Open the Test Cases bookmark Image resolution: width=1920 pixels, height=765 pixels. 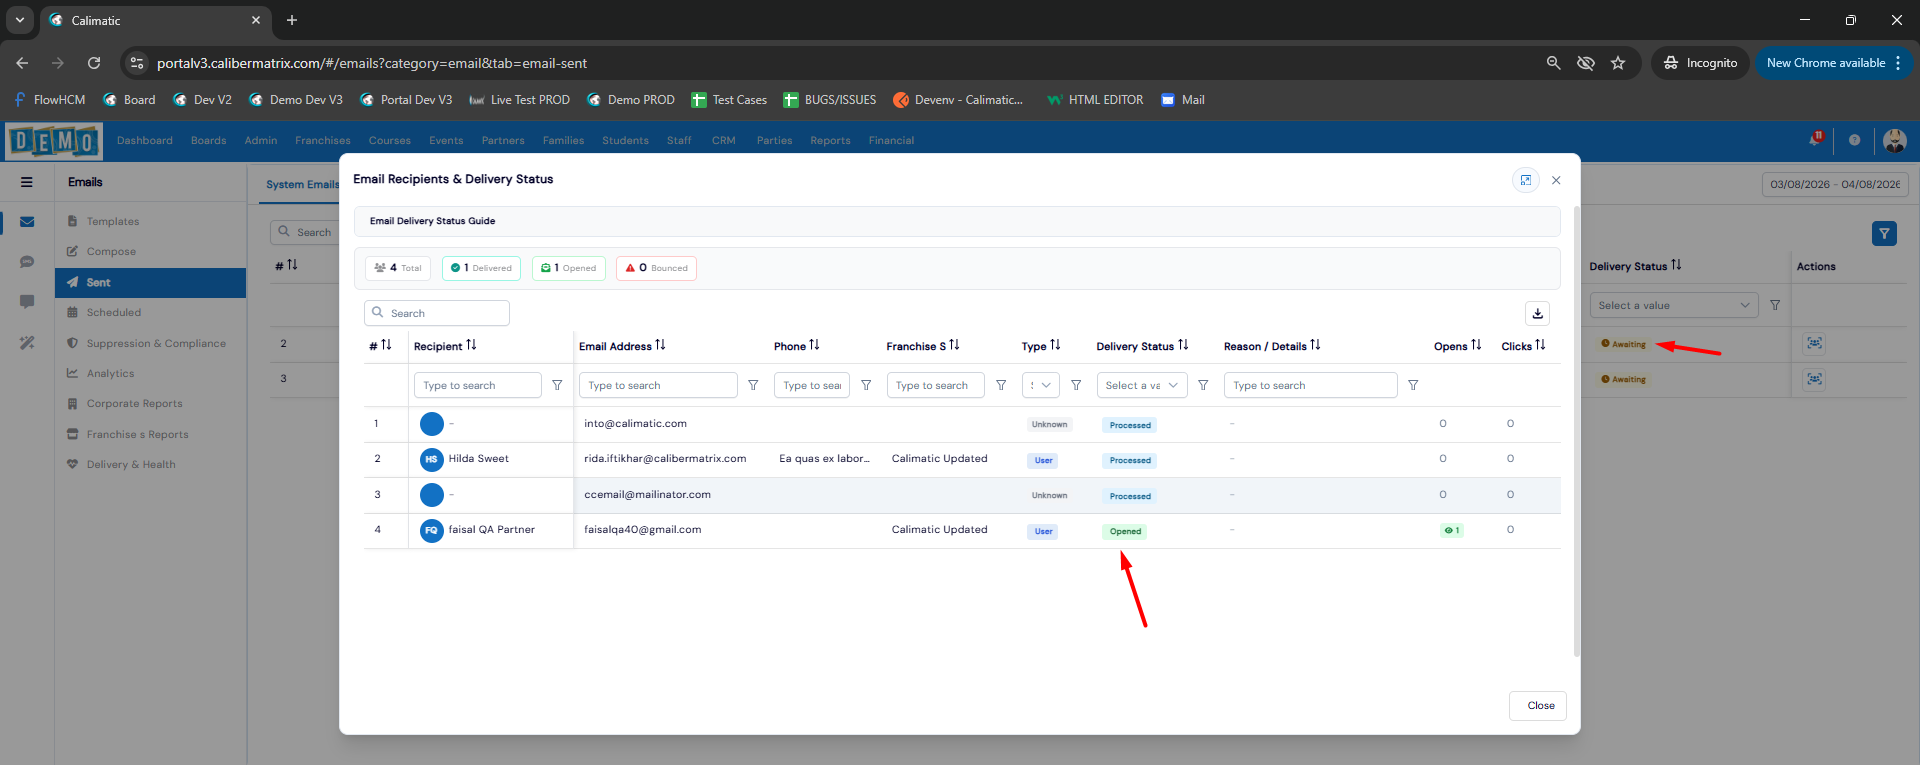click(x=729, y=100)
